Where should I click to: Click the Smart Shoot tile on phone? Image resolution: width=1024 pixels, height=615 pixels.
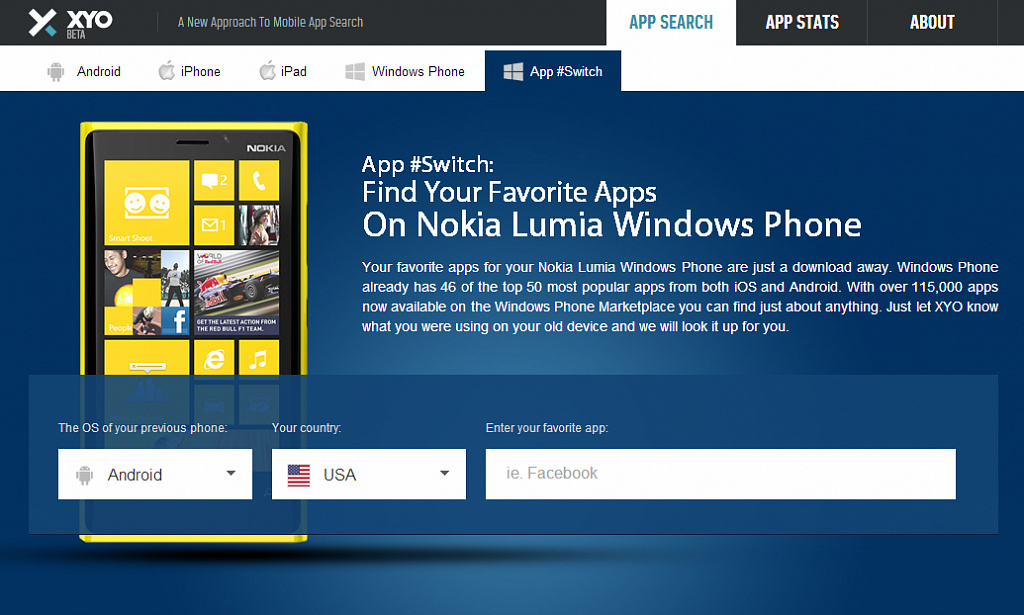click(x=147, y=202)
